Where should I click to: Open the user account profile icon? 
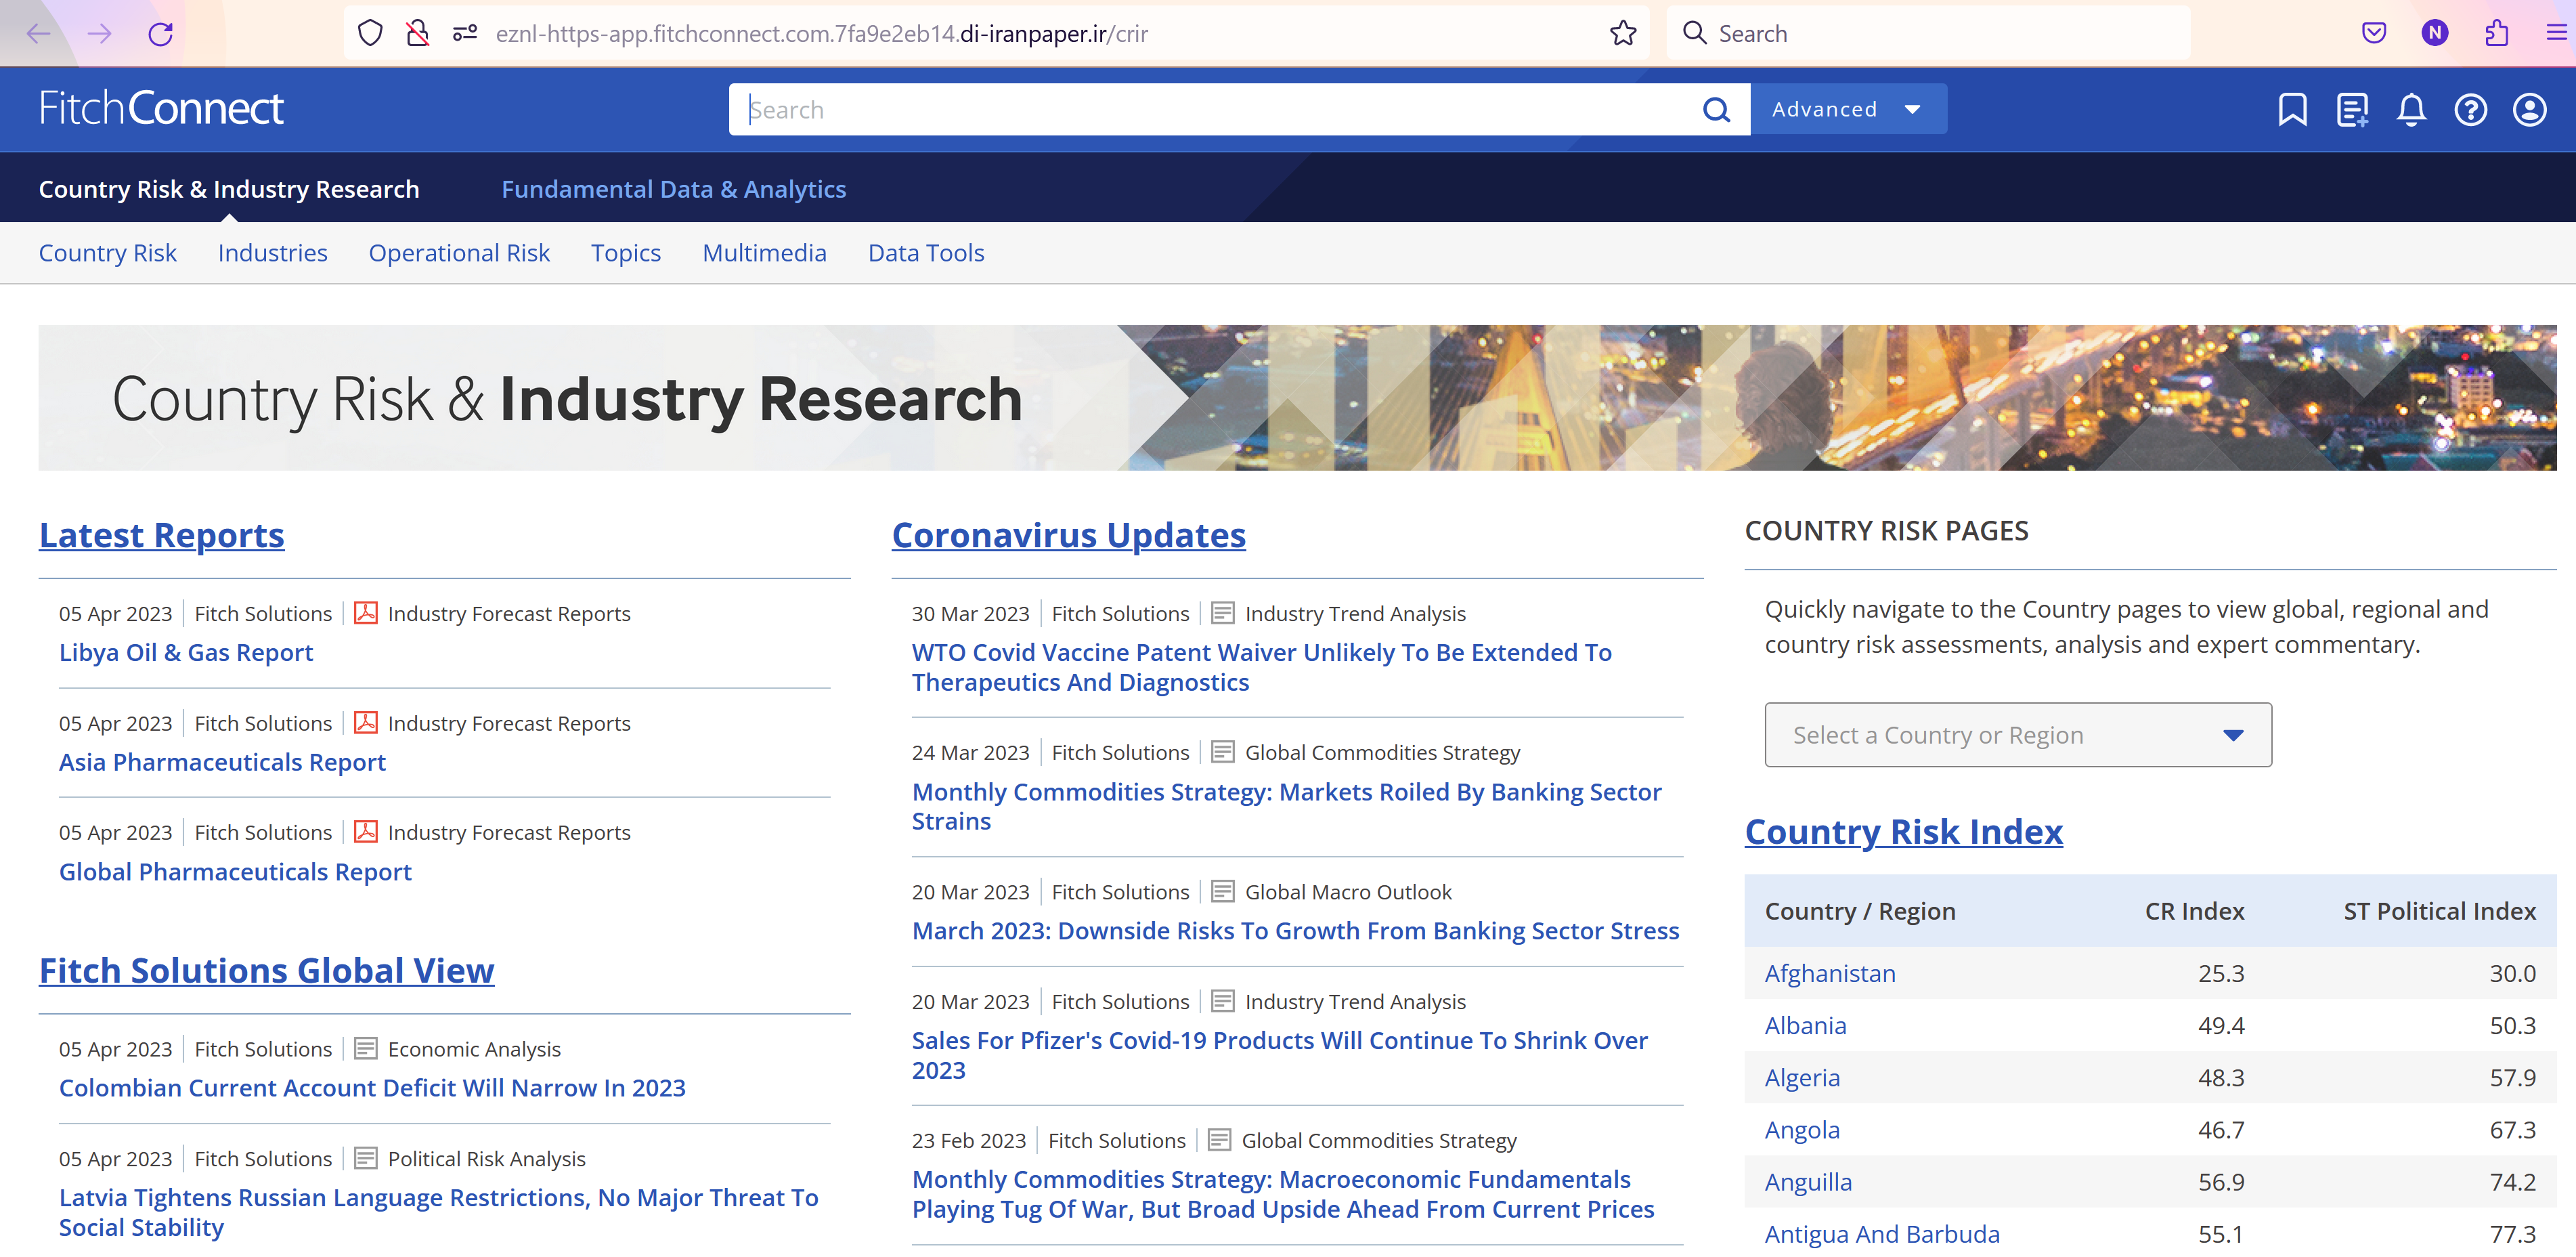2529,109
